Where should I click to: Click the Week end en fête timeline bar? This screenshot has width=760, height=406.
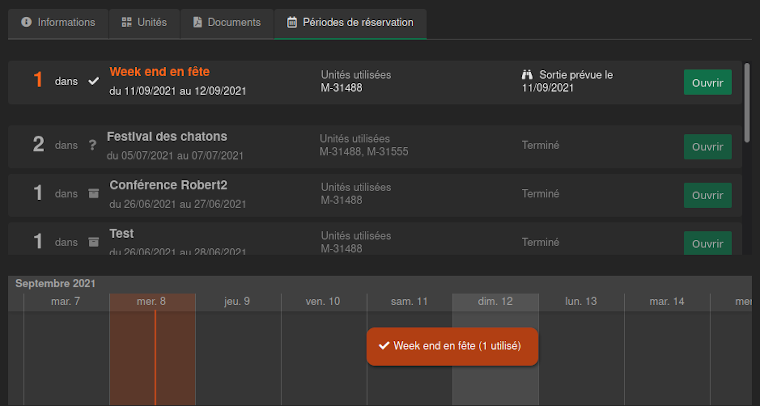452,346
